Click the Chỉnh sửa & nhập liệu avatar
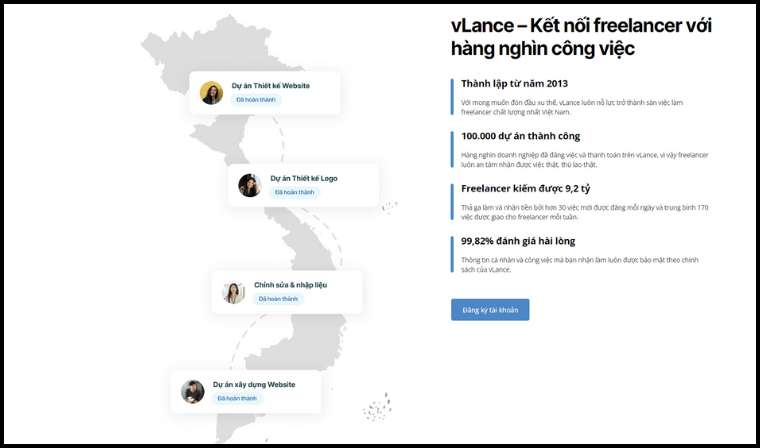This screenshot has width=760, height=448. click(234, 292)
